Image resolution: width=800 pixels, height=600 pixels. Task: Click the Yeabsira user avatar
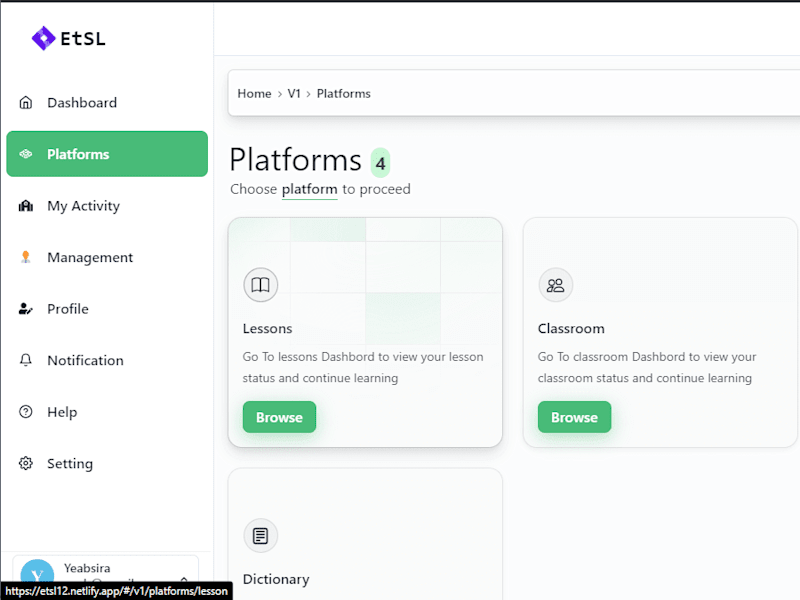[37, 576]
